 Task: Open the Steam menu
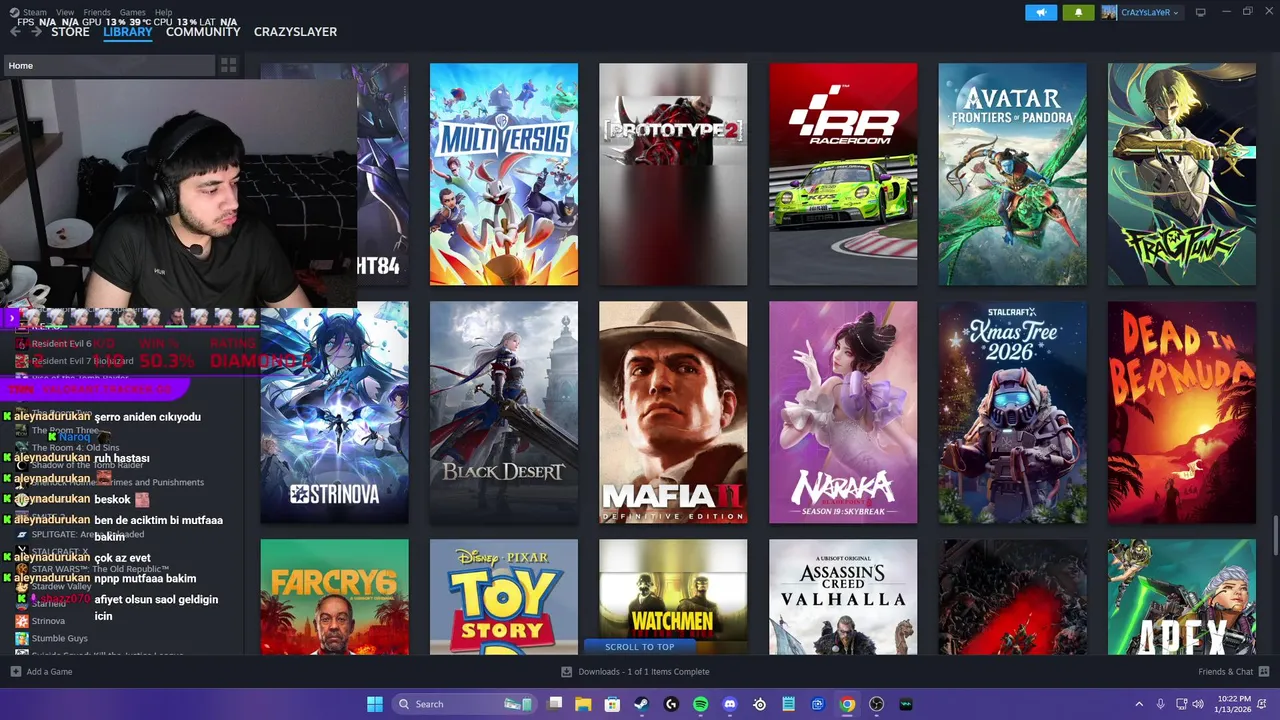[x=34, y=13]
